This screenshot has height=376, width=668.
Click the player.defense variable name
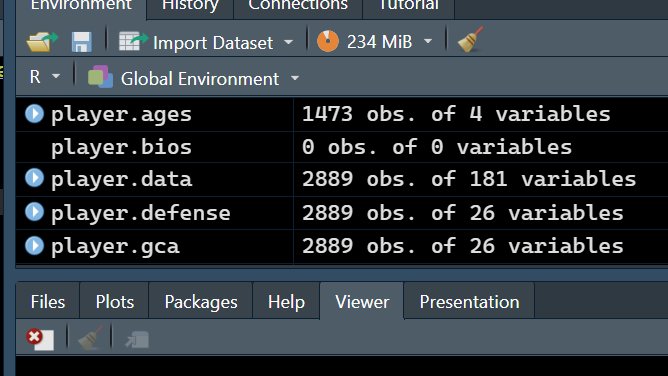141,212
